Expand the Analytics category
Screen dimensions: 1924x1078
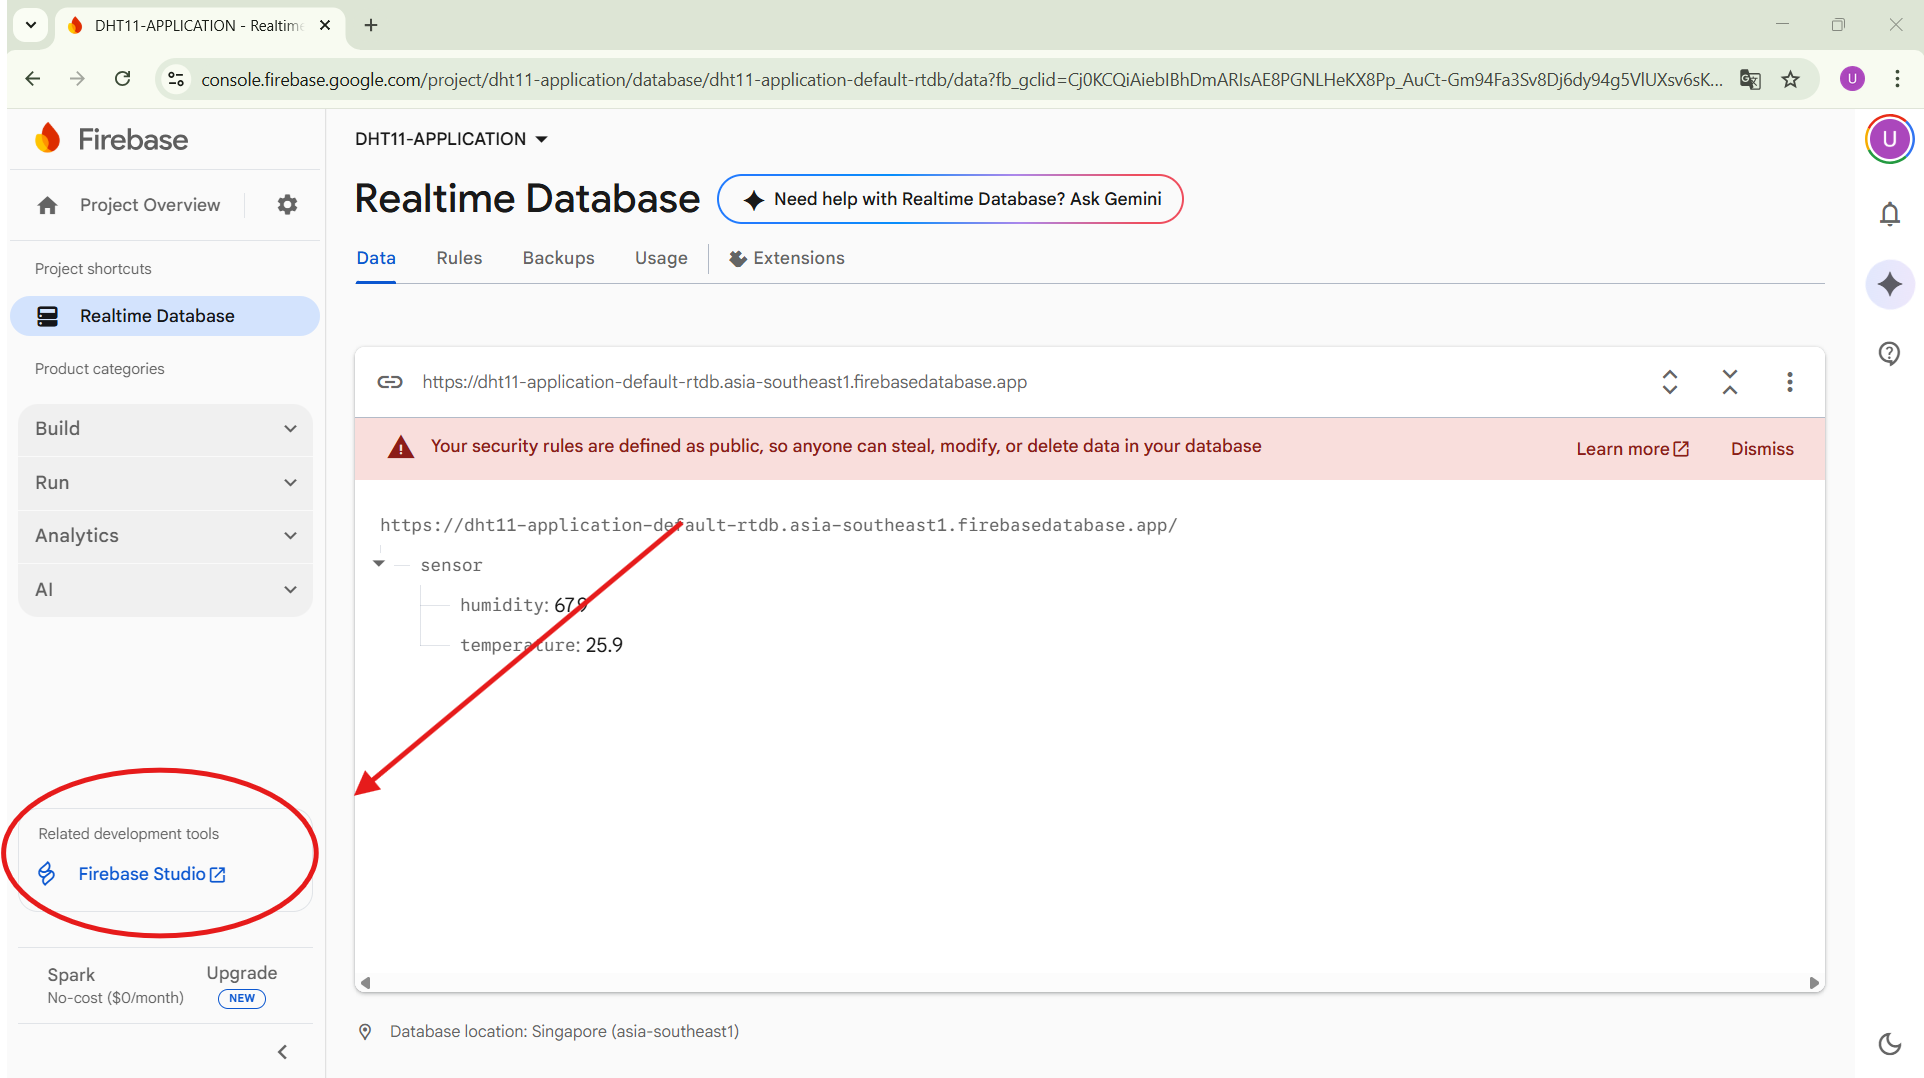point(165,536)
